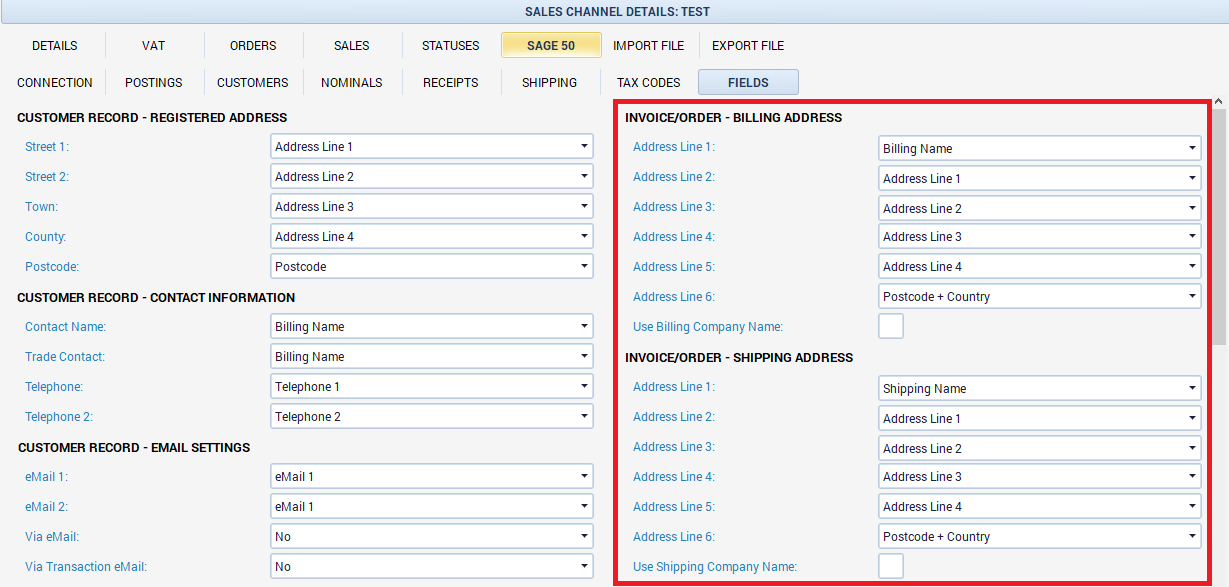
Task: Click the 'Use Billing Company Name:' label
Action: click(x=708, y=327)
